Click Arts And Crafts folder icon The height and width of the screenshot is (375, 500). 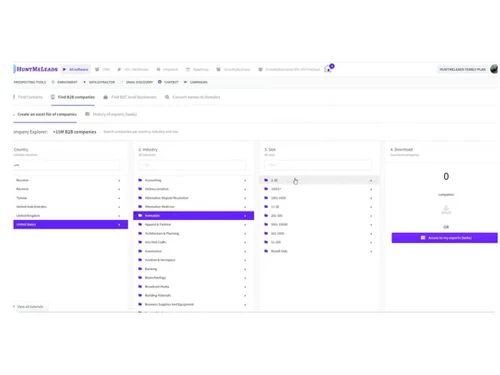click(140, 242)
